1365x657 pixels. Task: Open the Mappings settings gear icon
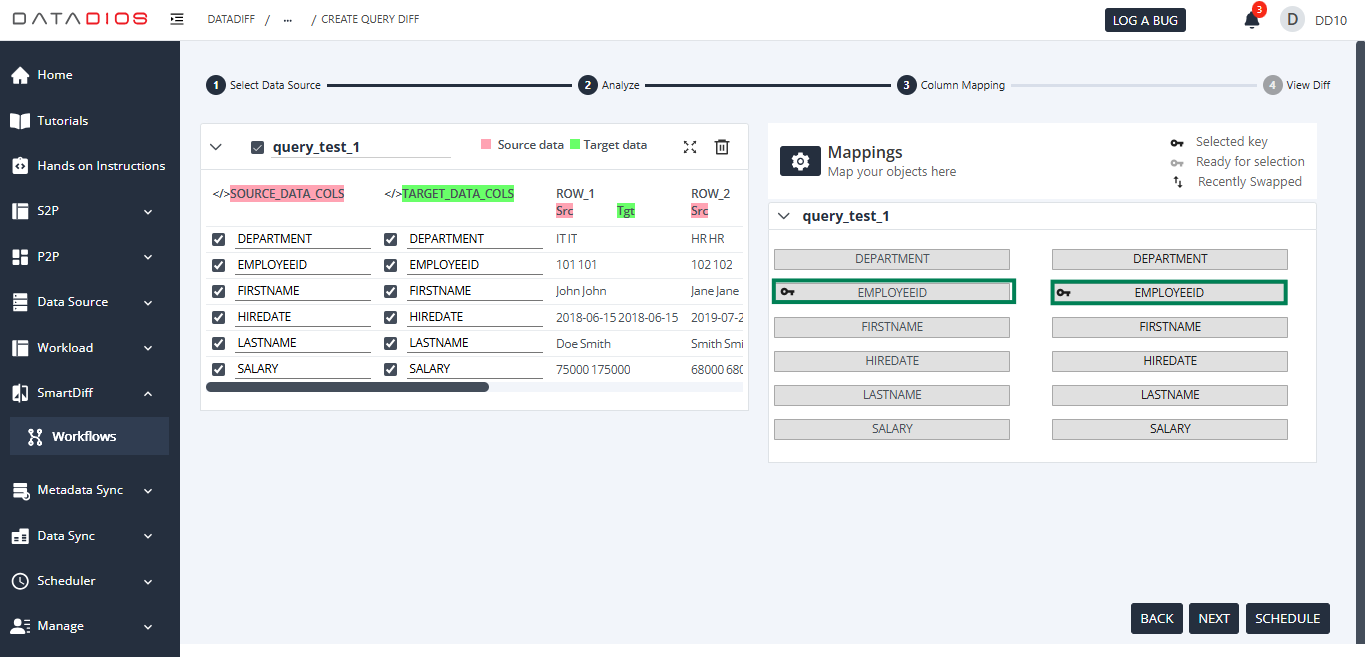click(800, 162)
